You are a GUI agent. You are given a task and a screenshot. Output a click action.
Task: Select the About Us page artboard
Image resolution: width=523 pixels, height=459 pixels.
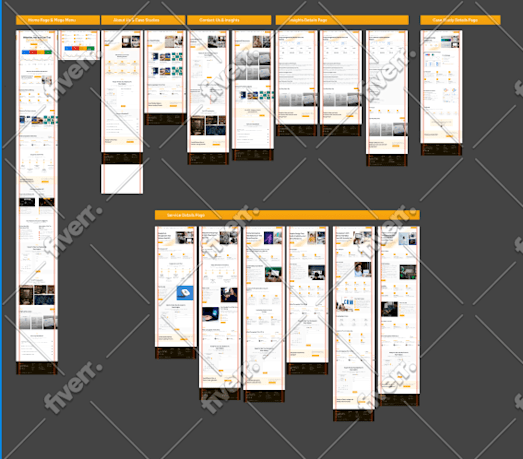click(122, 97)
